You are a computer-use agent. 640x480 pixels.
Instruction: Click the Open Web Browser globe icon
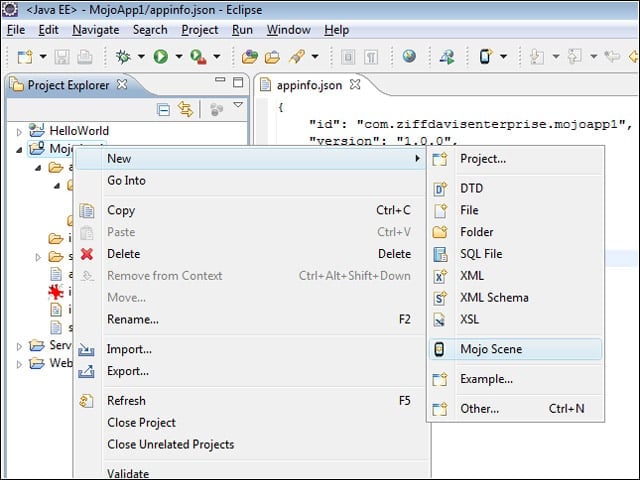[409, 56]
